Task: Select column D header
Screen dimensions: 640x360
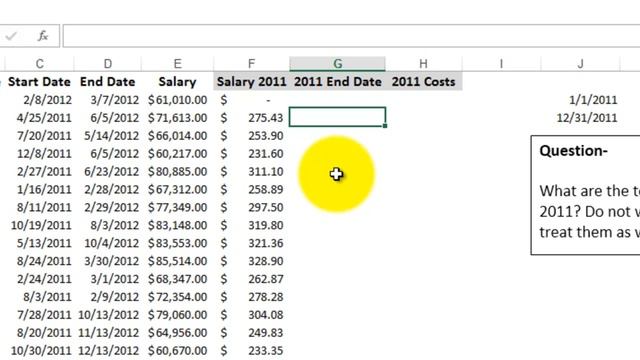Action: tap(108, 64)
